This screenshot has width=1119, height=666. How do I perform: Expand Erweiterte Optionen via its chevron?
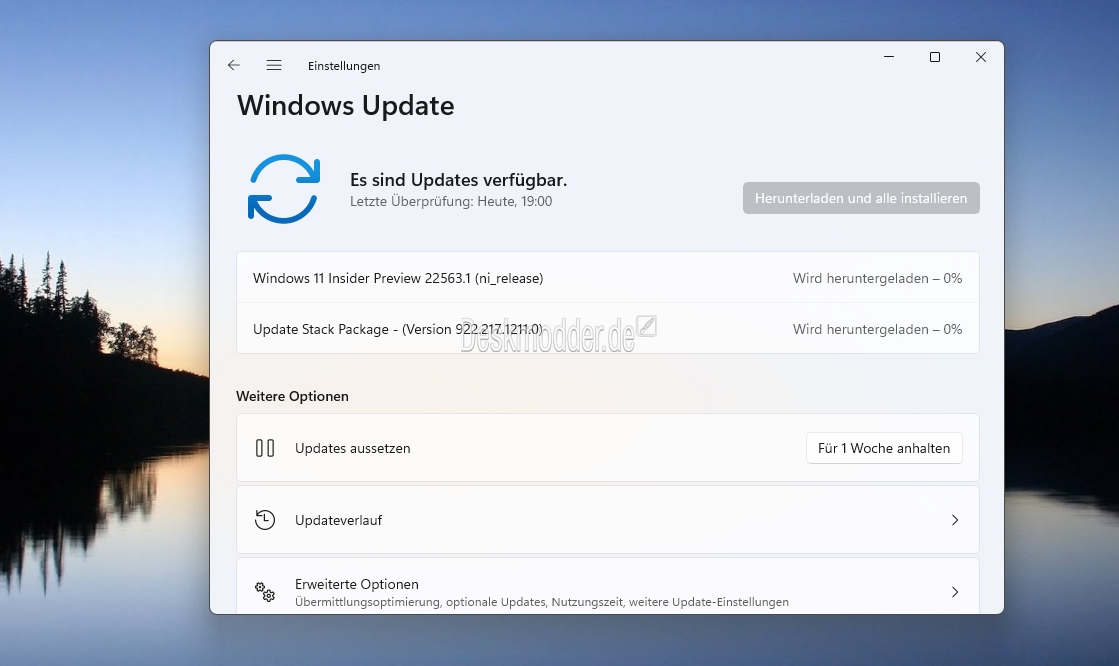(x=955, y=592)
